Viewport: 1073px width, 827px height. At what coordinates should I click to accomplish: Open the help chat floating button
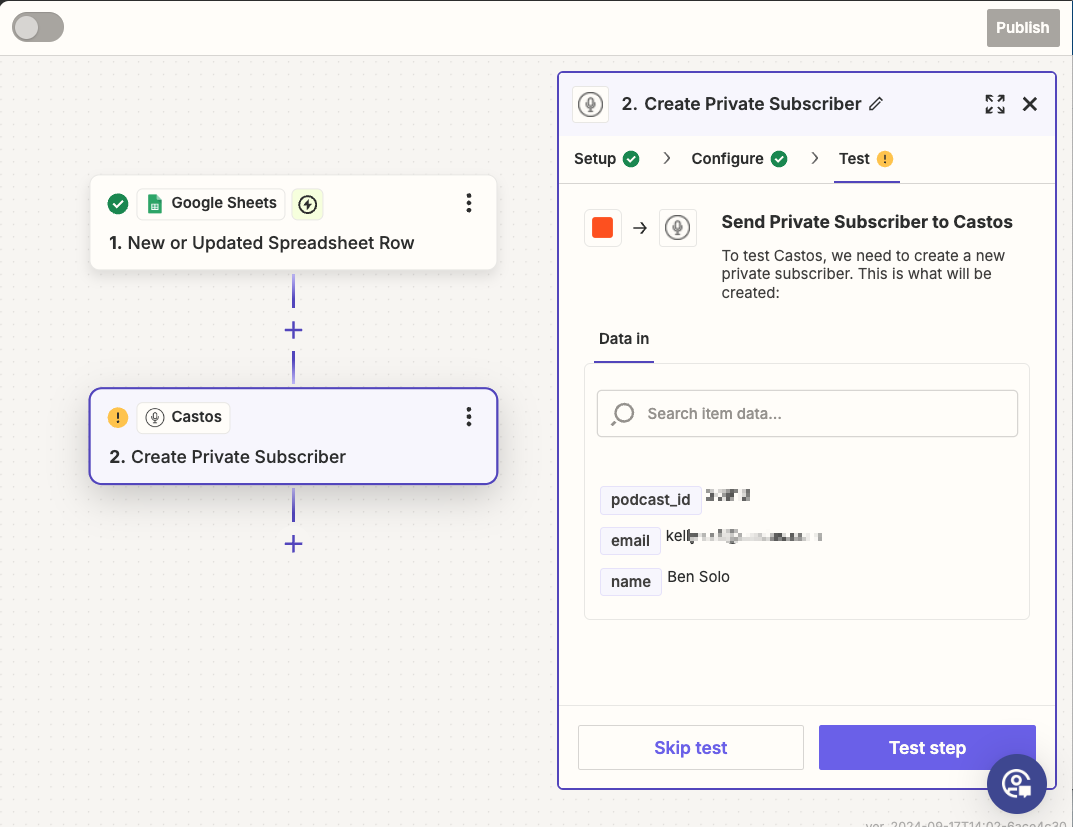1016,784
